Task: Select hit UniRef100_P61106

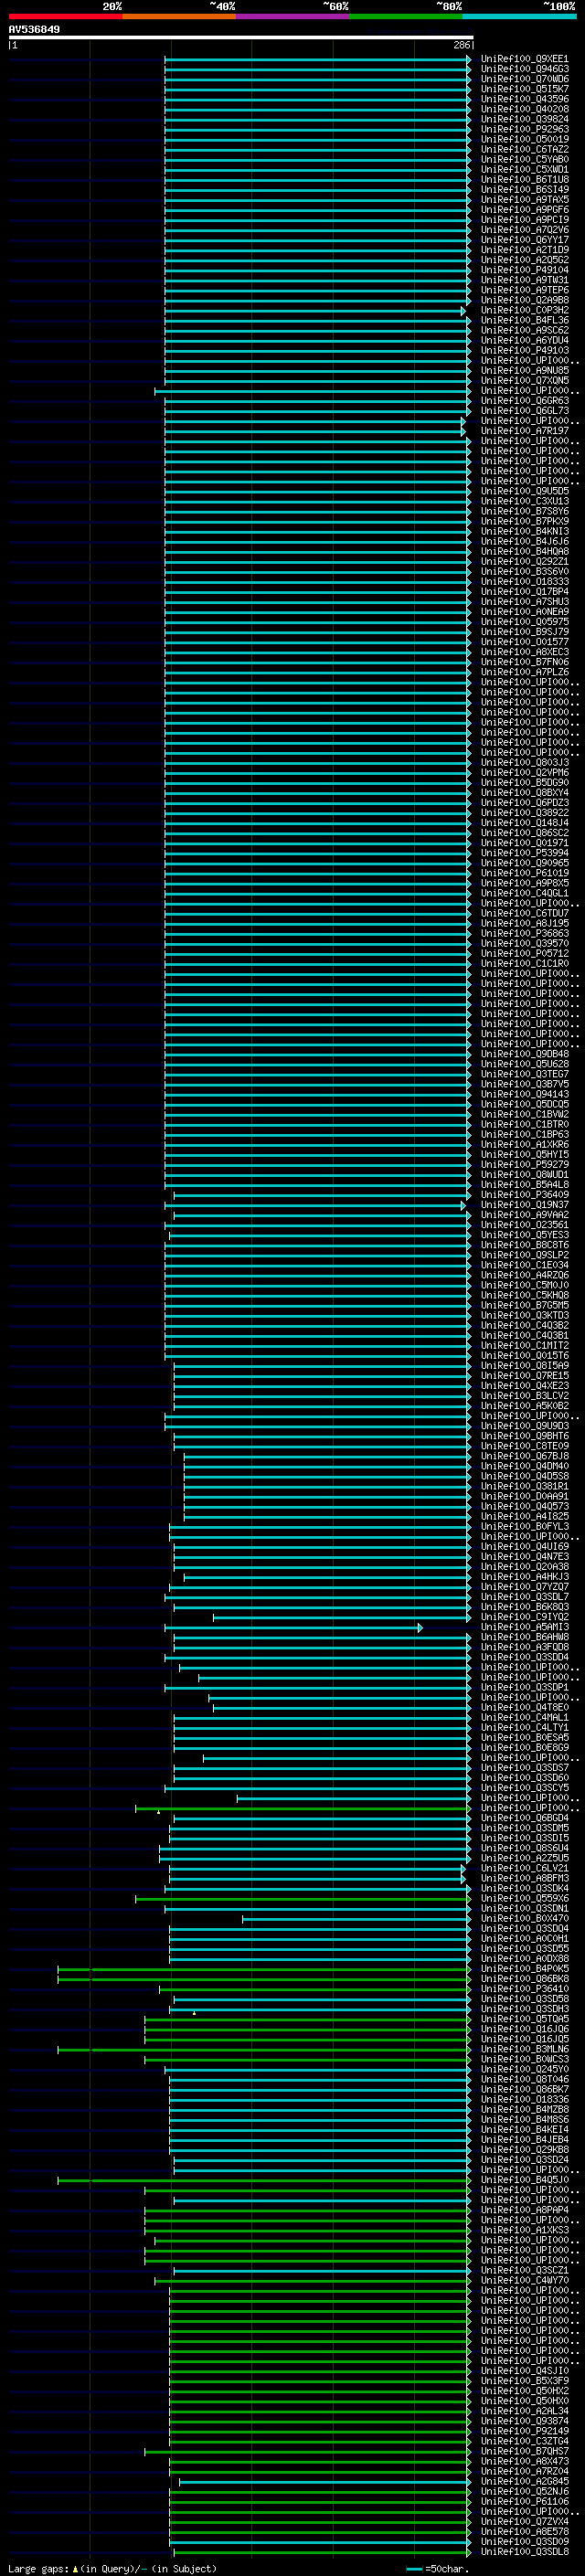Action: pos(524,2501)
